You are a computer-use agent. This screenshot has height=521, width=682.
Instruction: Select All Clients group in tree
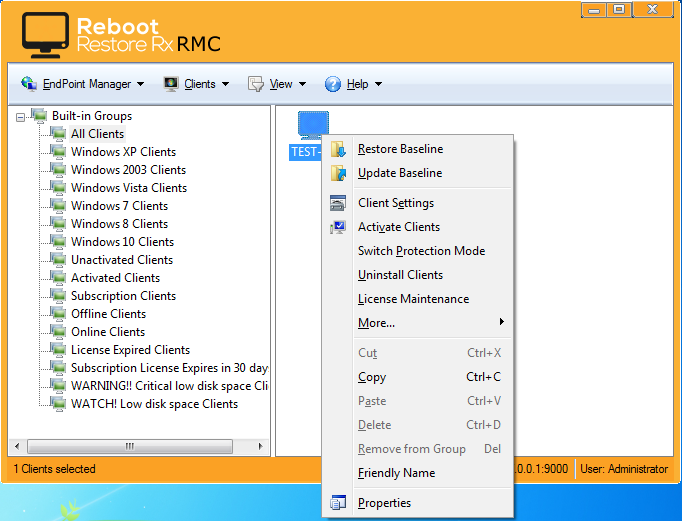coord(97,134)
